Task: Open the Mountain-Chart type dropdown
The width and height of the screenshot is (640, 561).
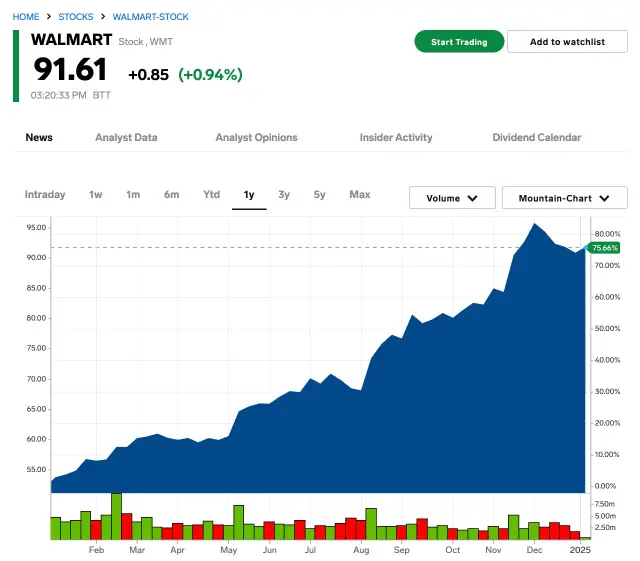Action: click(564, 198)
